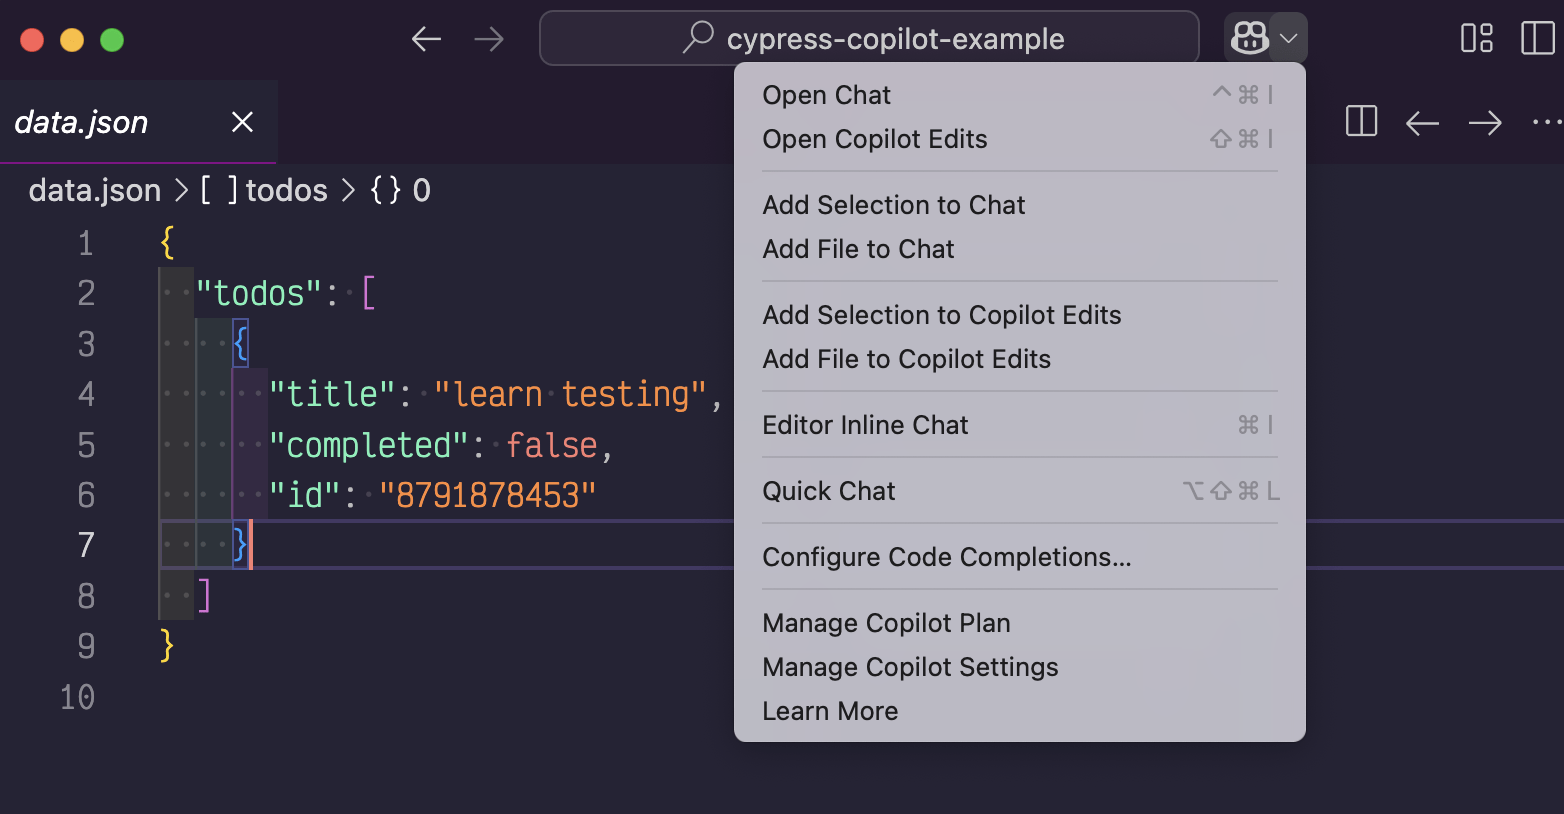Select Add File to Copilot Edits
1564x814 pixels.
1020,359
